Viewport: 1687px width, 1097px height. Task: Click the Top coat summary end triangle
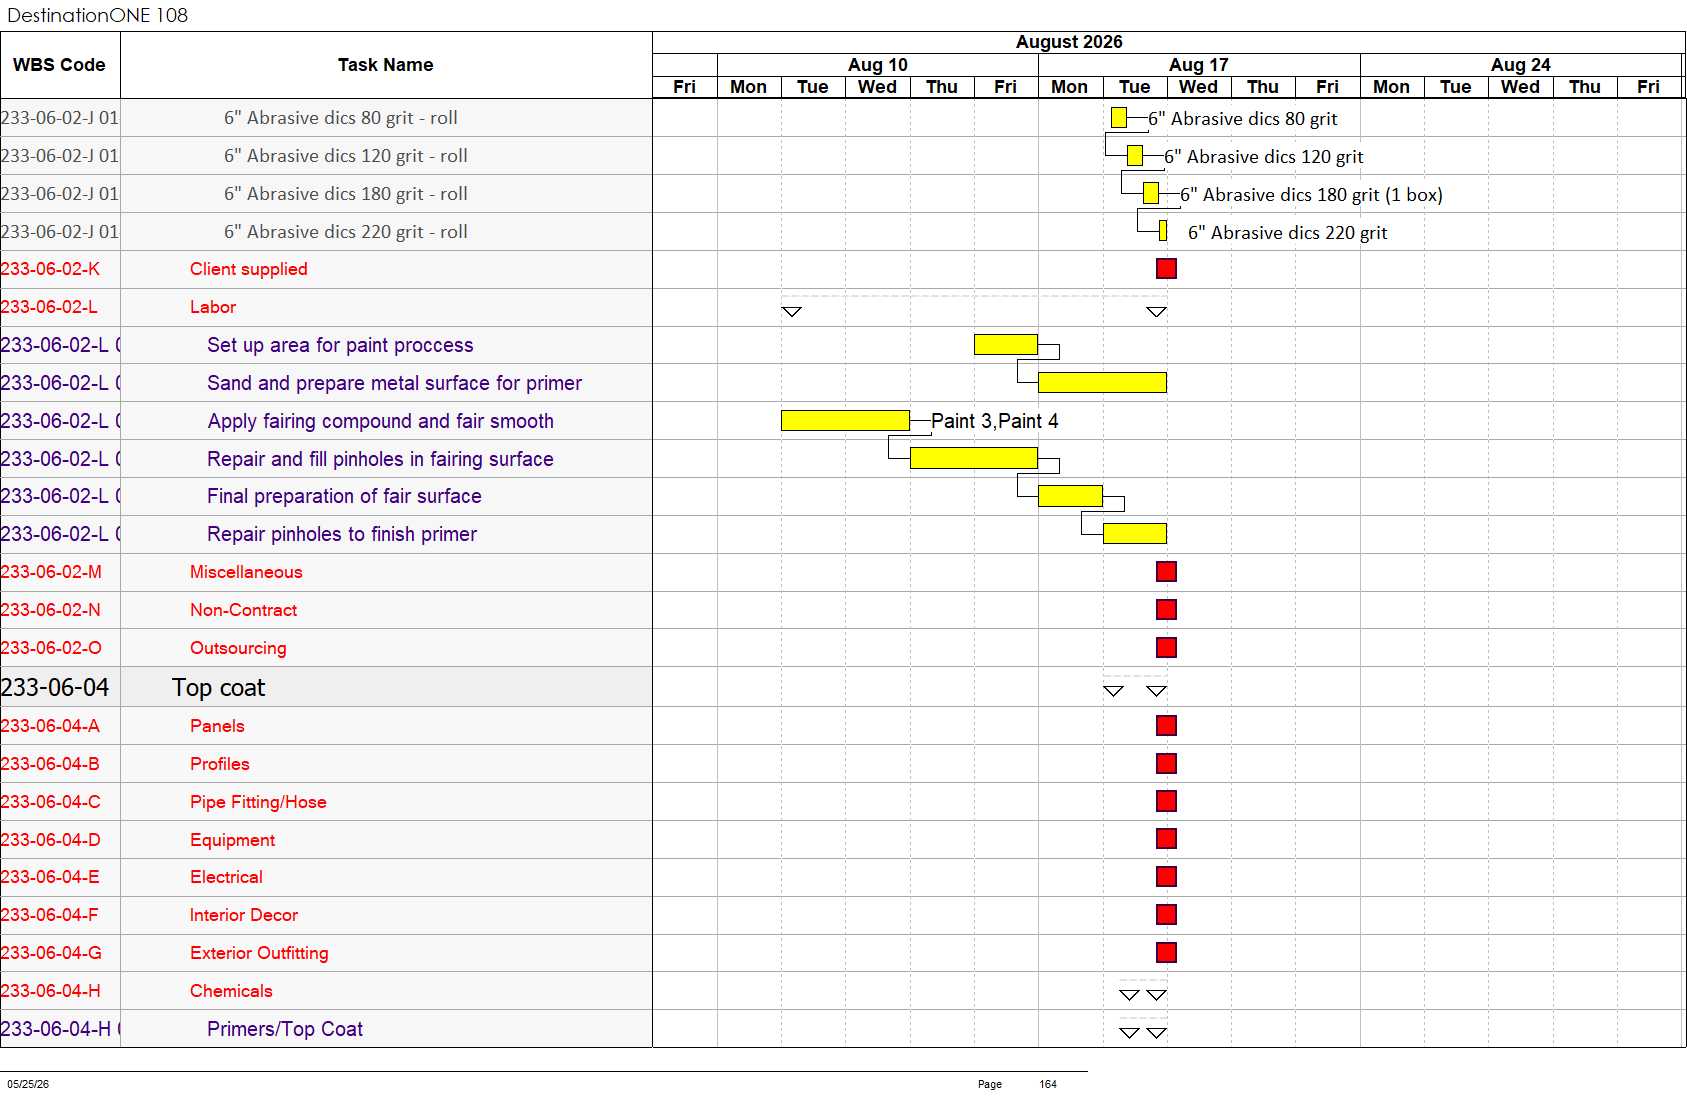1157,690
